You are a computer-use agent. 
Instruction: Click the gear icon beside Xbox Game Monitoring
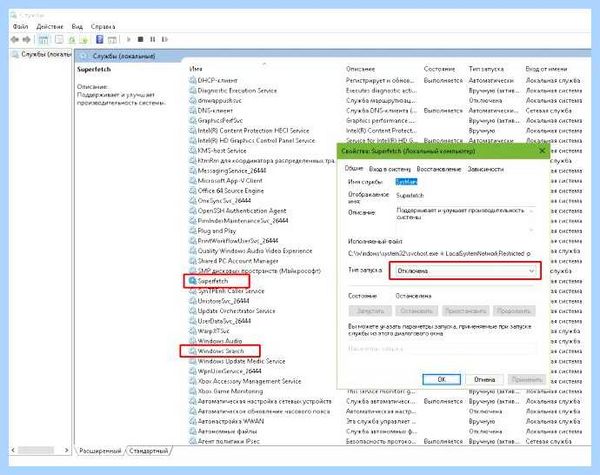pyautogui.click(x=193, y=391)
